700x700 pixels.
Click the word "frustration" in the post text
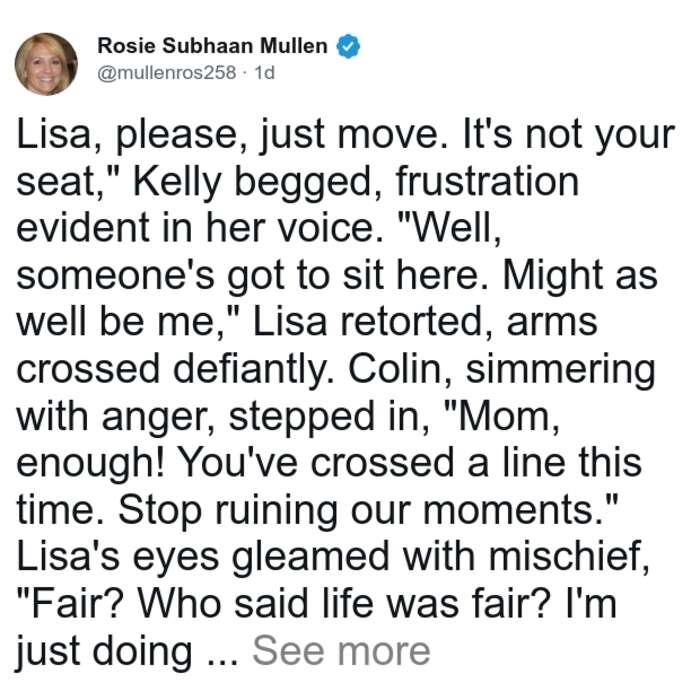(x=487, y=181)
